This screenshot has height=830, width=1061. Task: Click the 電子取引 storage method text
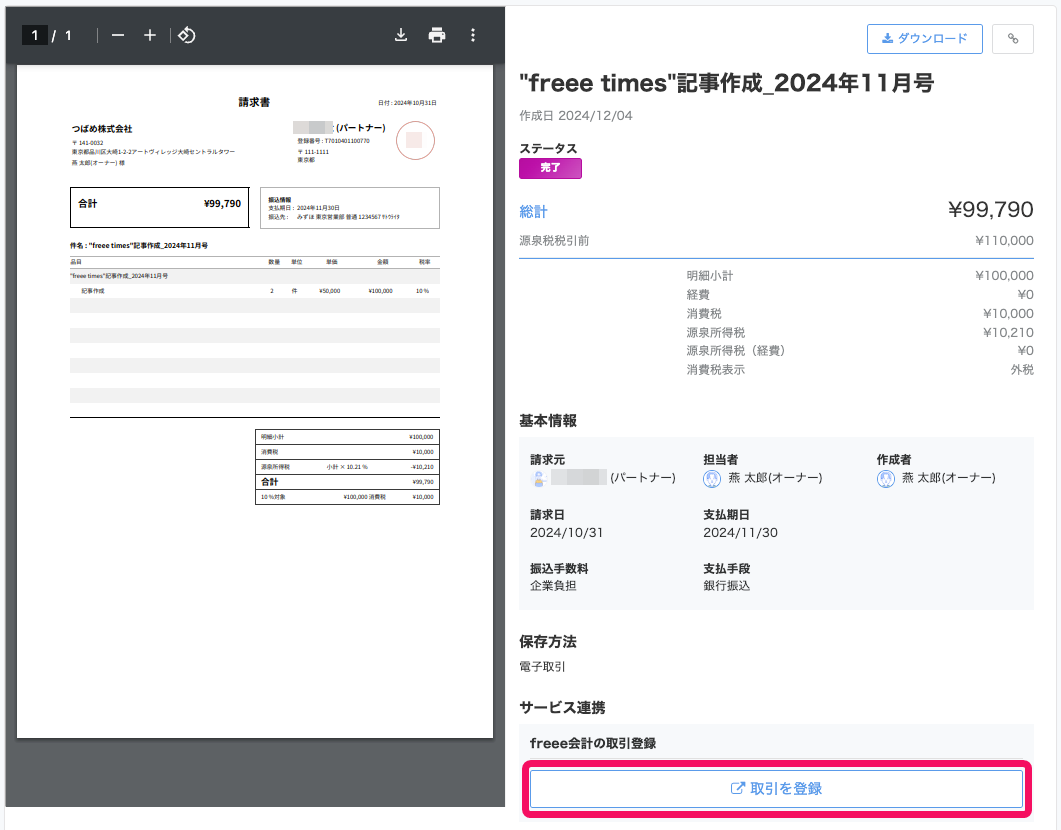(x=542, y=667)
